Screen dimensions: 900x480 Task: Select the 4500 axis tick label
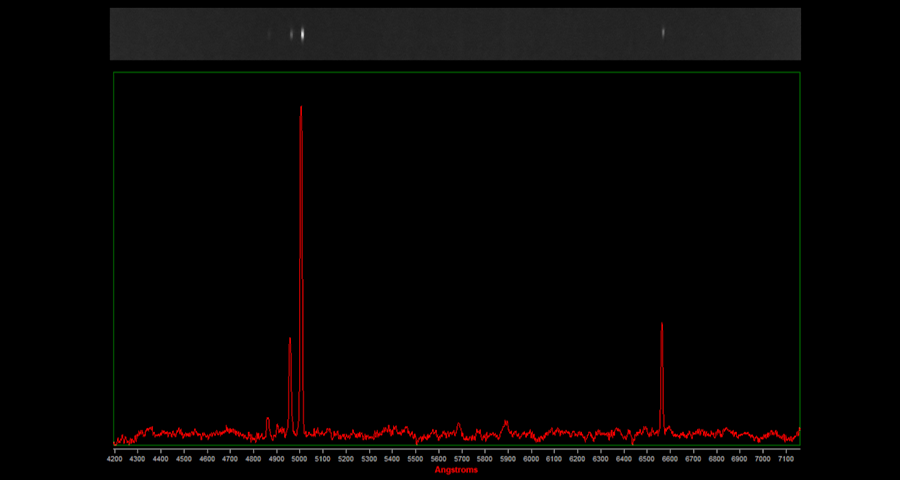183,459
